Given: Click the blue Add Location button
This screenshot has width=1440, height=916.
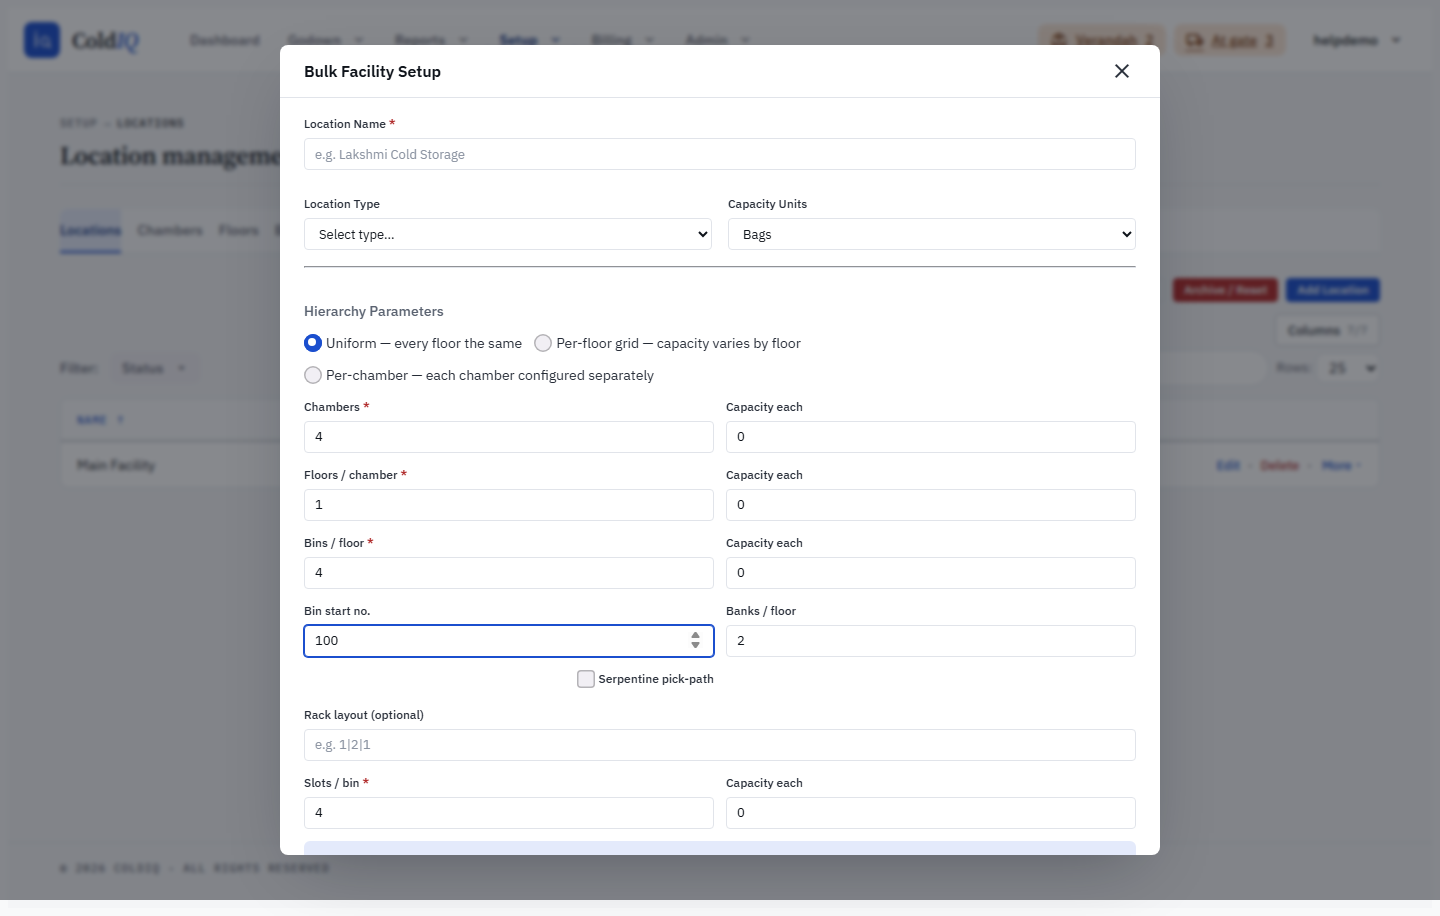Looking at the screenshot, I should pyautogui.click(x=1333, y=290).
